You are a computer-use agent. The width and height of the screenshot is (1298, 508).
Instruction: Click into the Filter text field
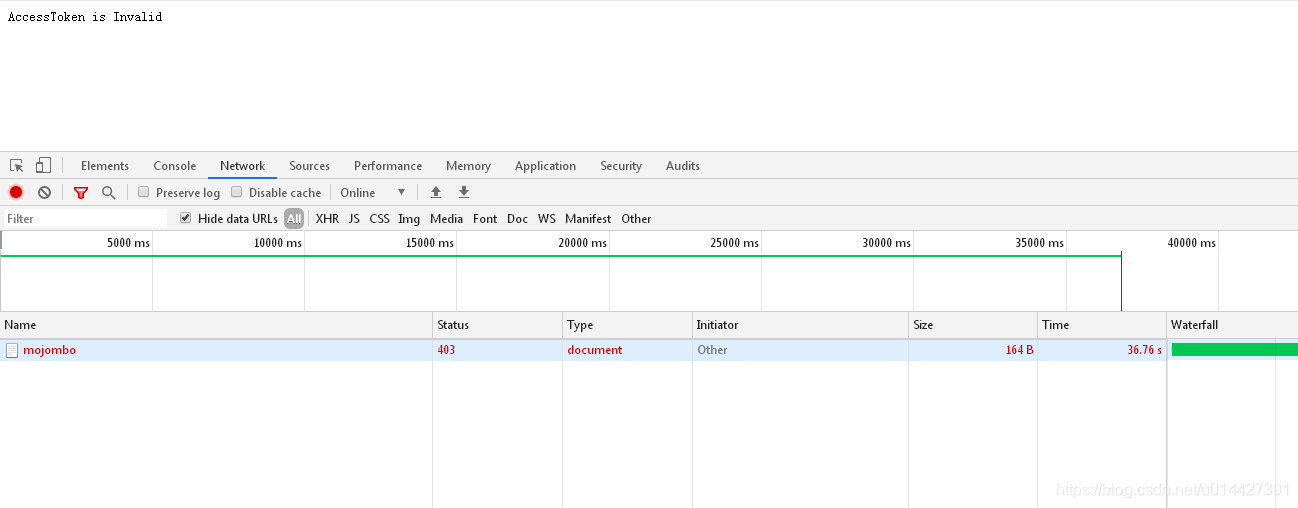85,218
